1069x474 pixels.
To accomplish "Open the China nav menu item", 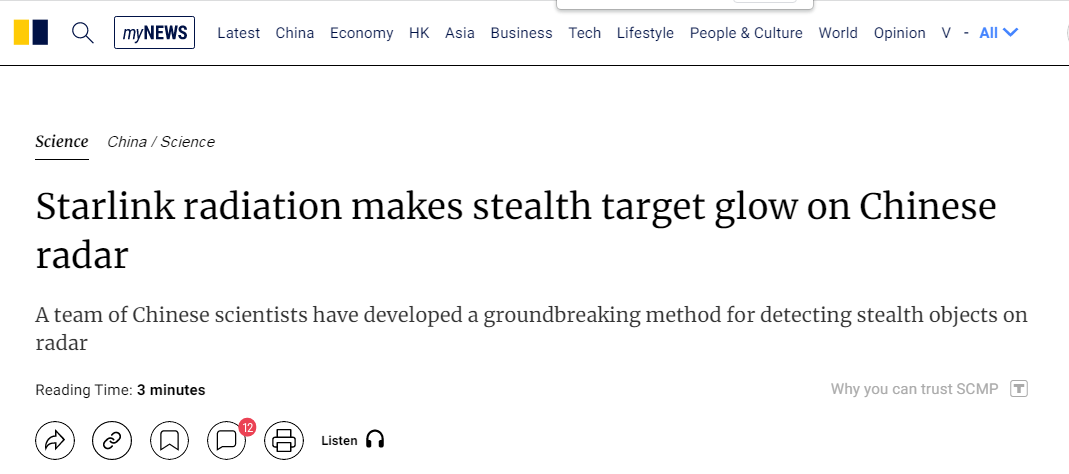I will click(x=295, y=33).
